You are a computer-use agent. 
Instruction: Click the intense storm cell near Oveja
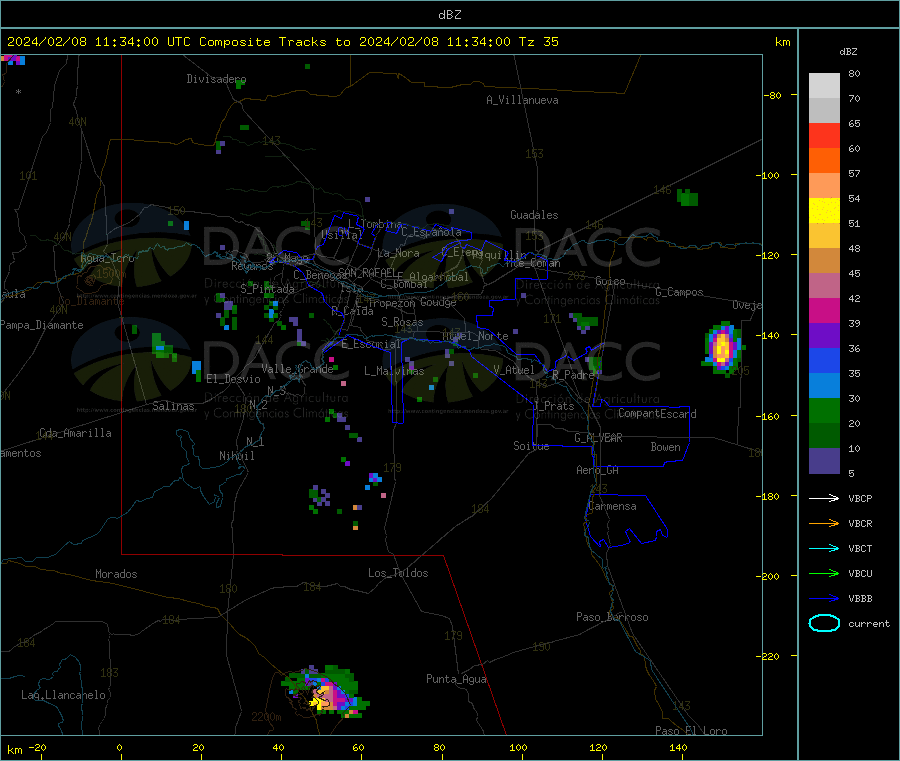pos(722,348)
